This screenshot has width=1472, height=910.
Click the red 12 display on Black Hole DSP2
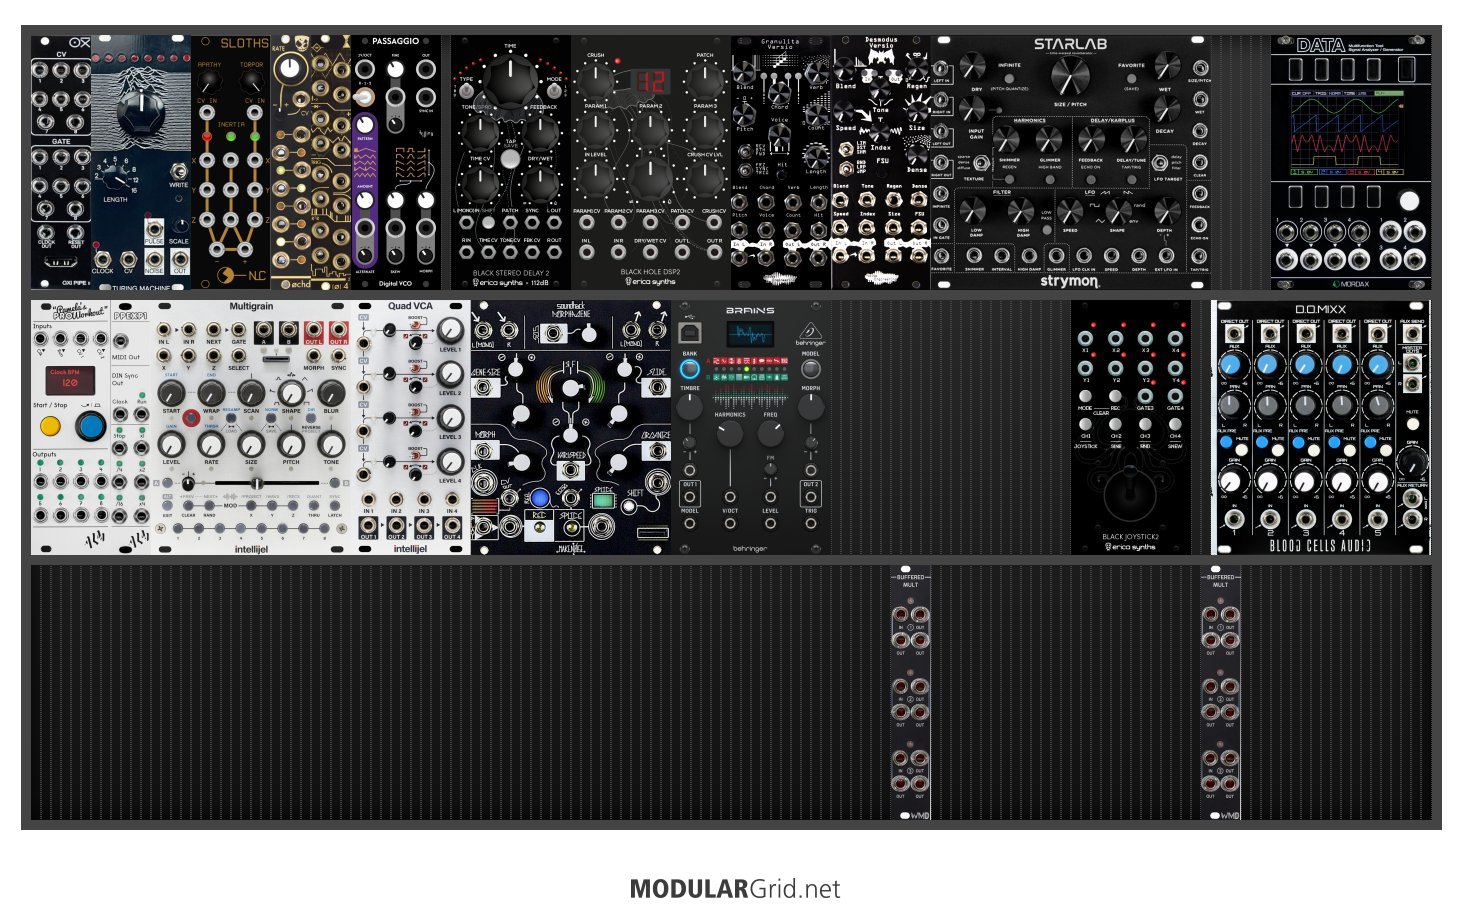(x=652, y=83)
